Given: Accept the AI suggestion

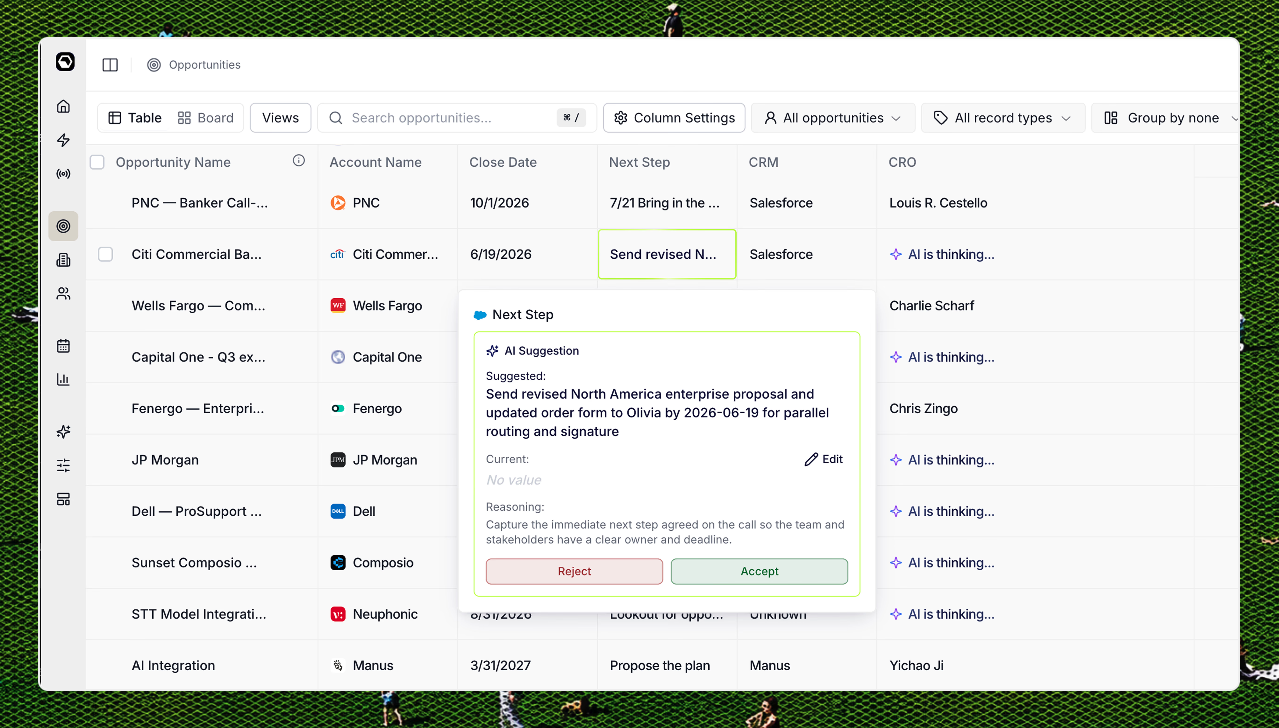Looking at the screenshot, I should (759, 571).
